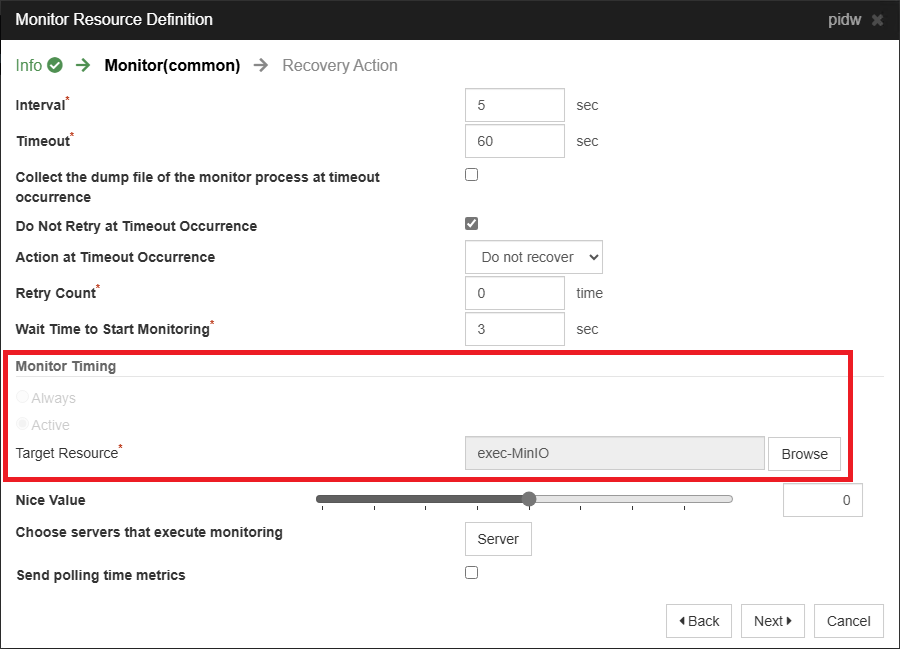Open the Action at Timeout Occurrence dropdown
900x649 pixels.
coord(533,257)
